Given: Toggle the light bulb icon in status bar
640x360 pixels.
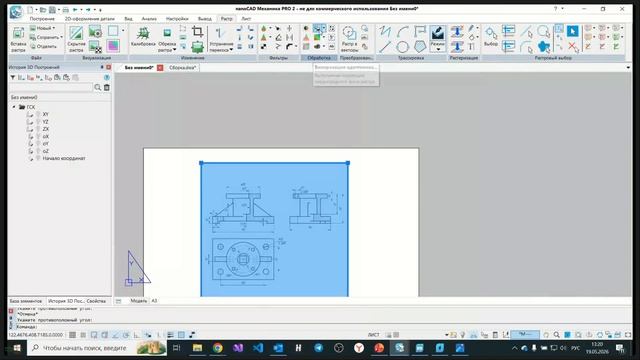Looking at the screenshot, I should pos(462,335).
